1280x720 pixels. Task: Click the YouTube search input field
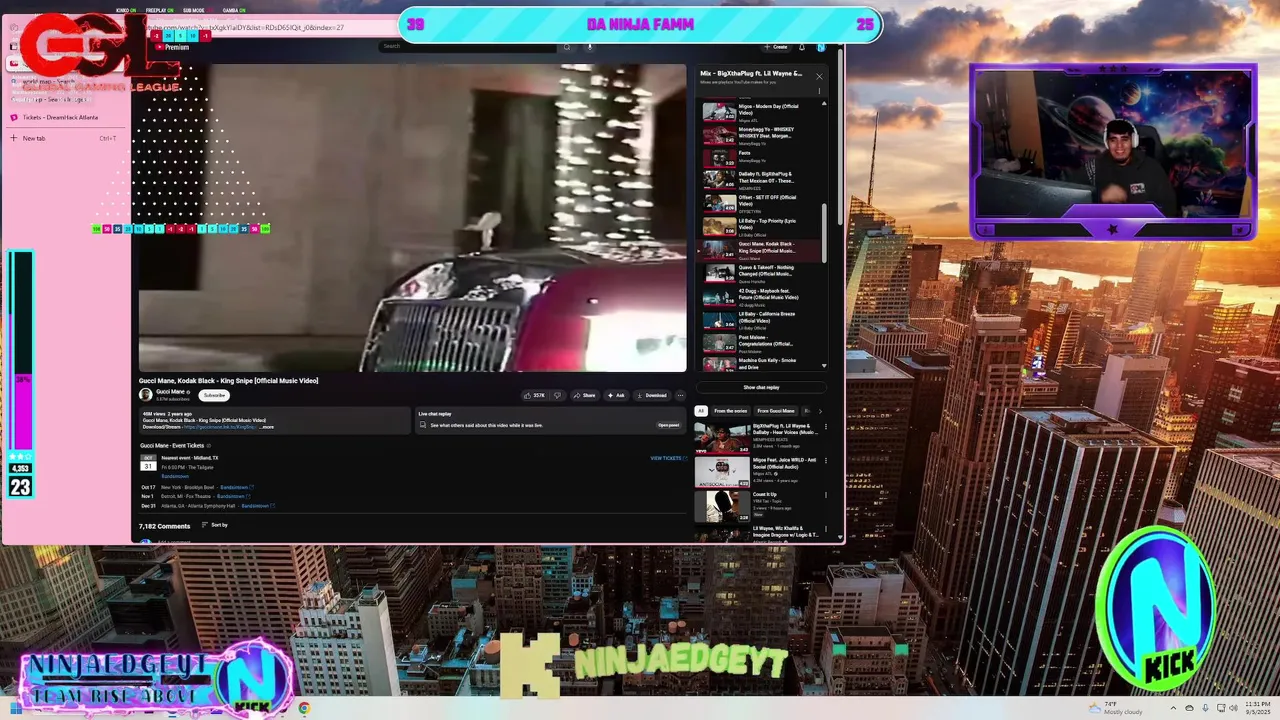point(467,46)
